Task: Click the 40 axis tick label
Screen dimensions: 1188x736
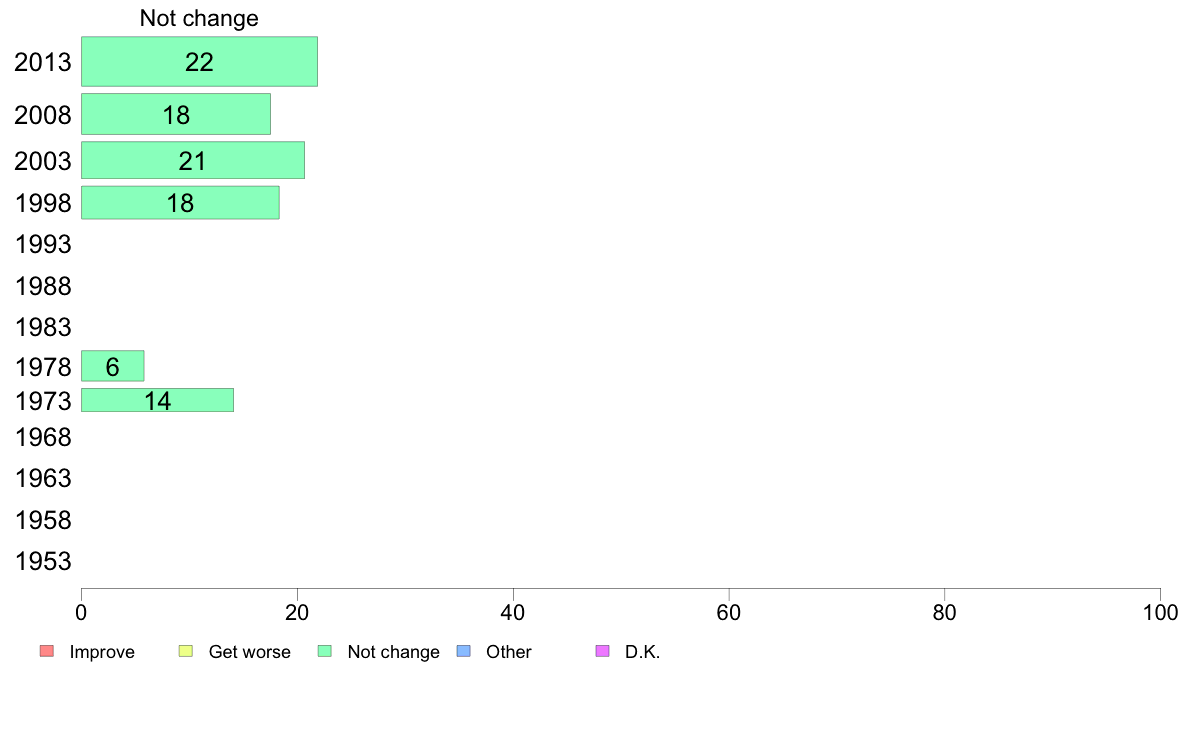Action: tap(513, 612)
